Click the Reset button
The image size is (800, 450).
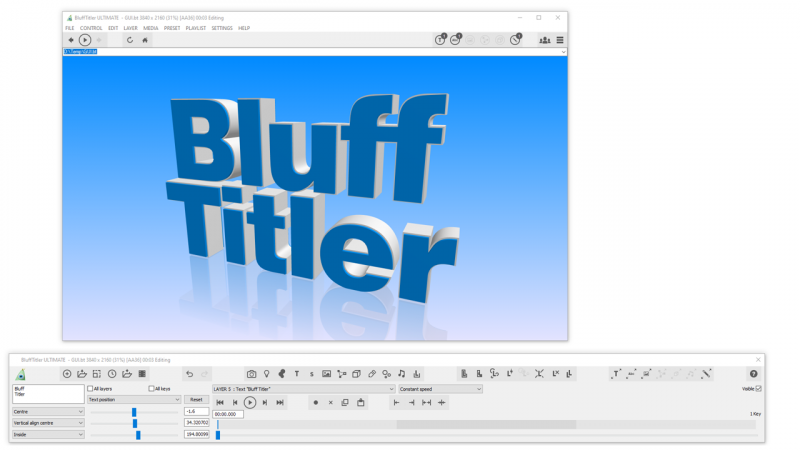[196, 399]
